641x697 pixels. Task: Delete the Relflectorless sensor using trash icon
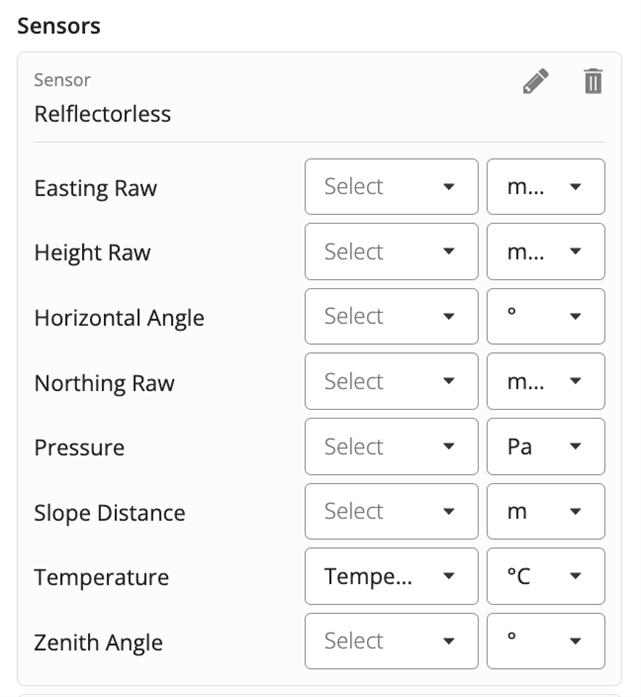click(x=593, y=81)
